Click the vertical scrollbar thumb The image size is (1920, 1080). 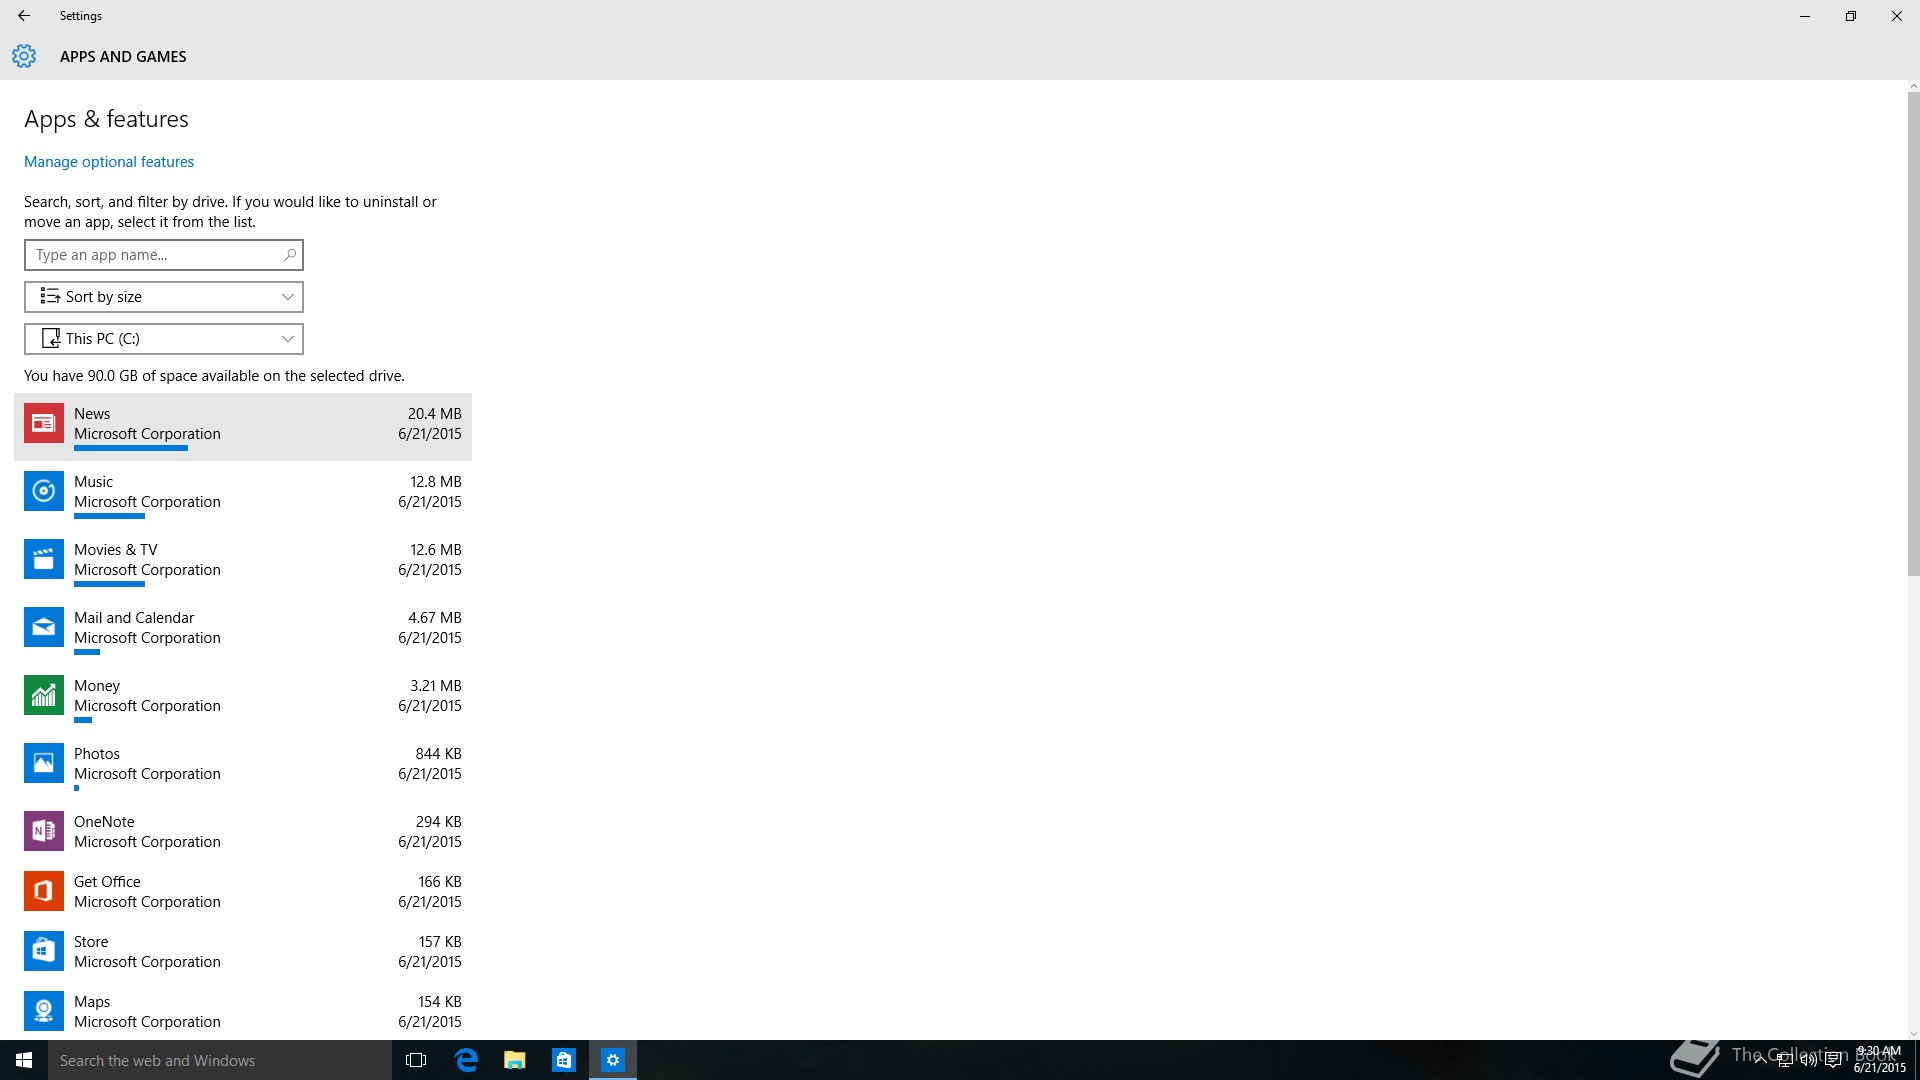point(1913,333)
